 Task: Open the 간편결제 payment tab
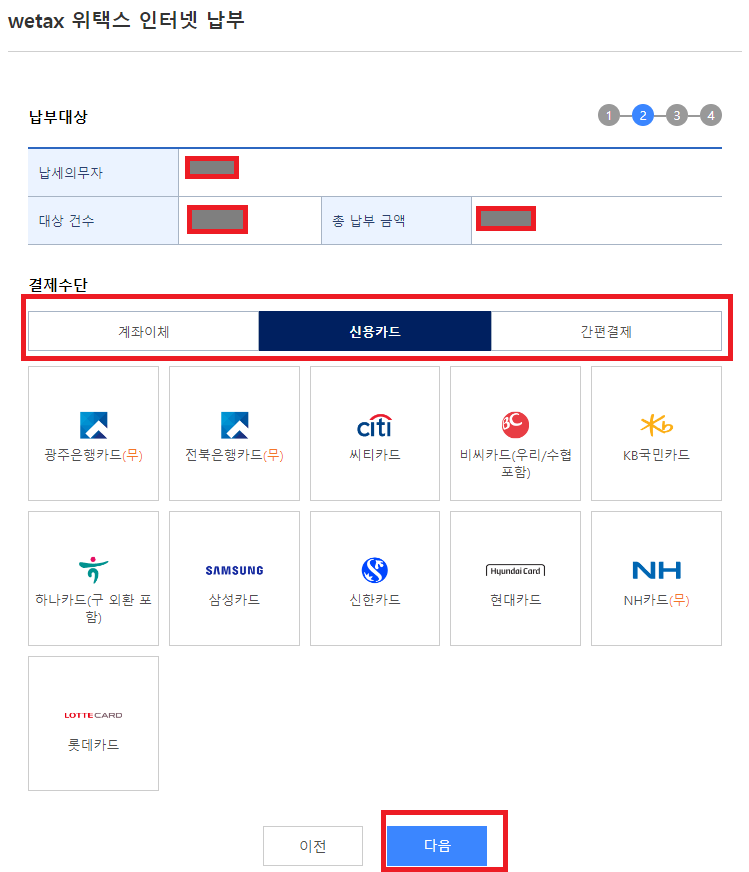pyautogui.click(x=606, y=331)
